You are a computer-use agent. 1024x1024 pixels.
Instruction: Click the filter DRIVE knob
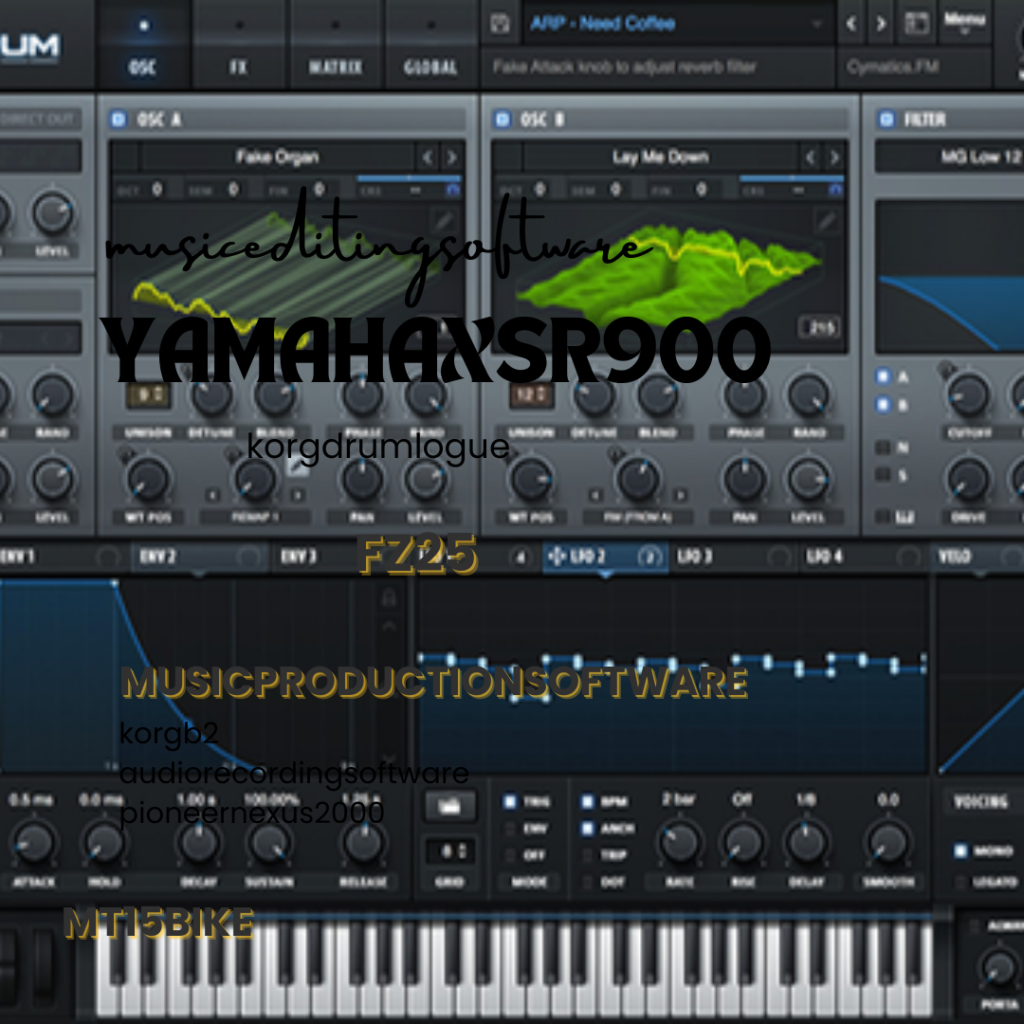click(968, 479)
